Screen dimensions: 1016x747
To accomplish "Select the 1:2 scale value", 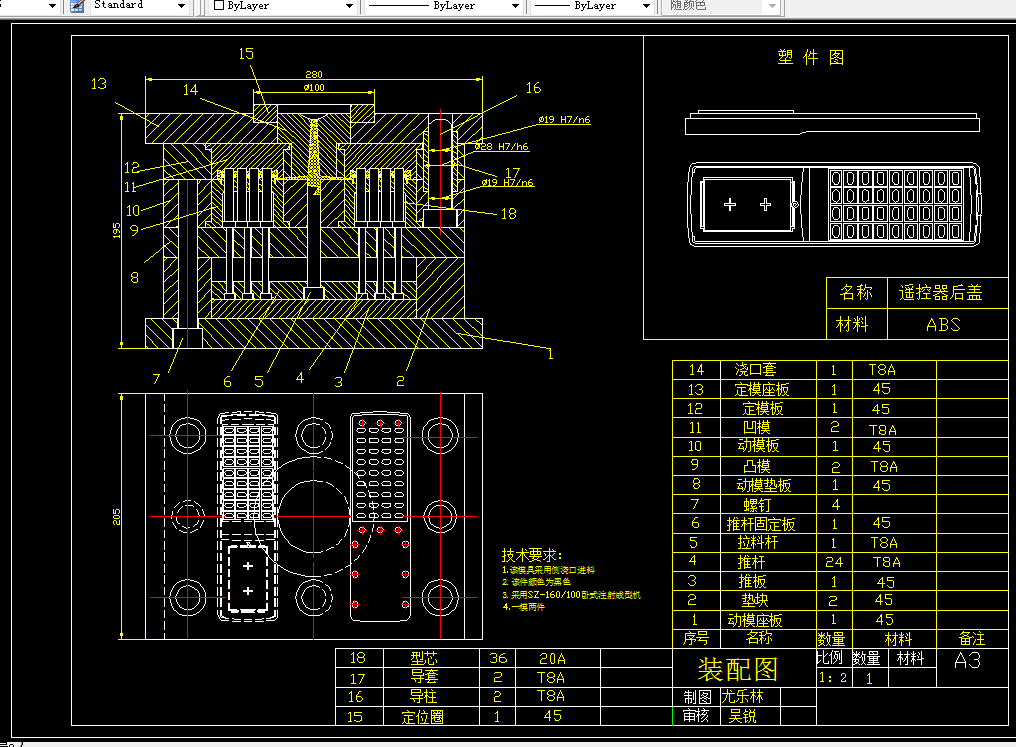I will [x=833, y=678].
